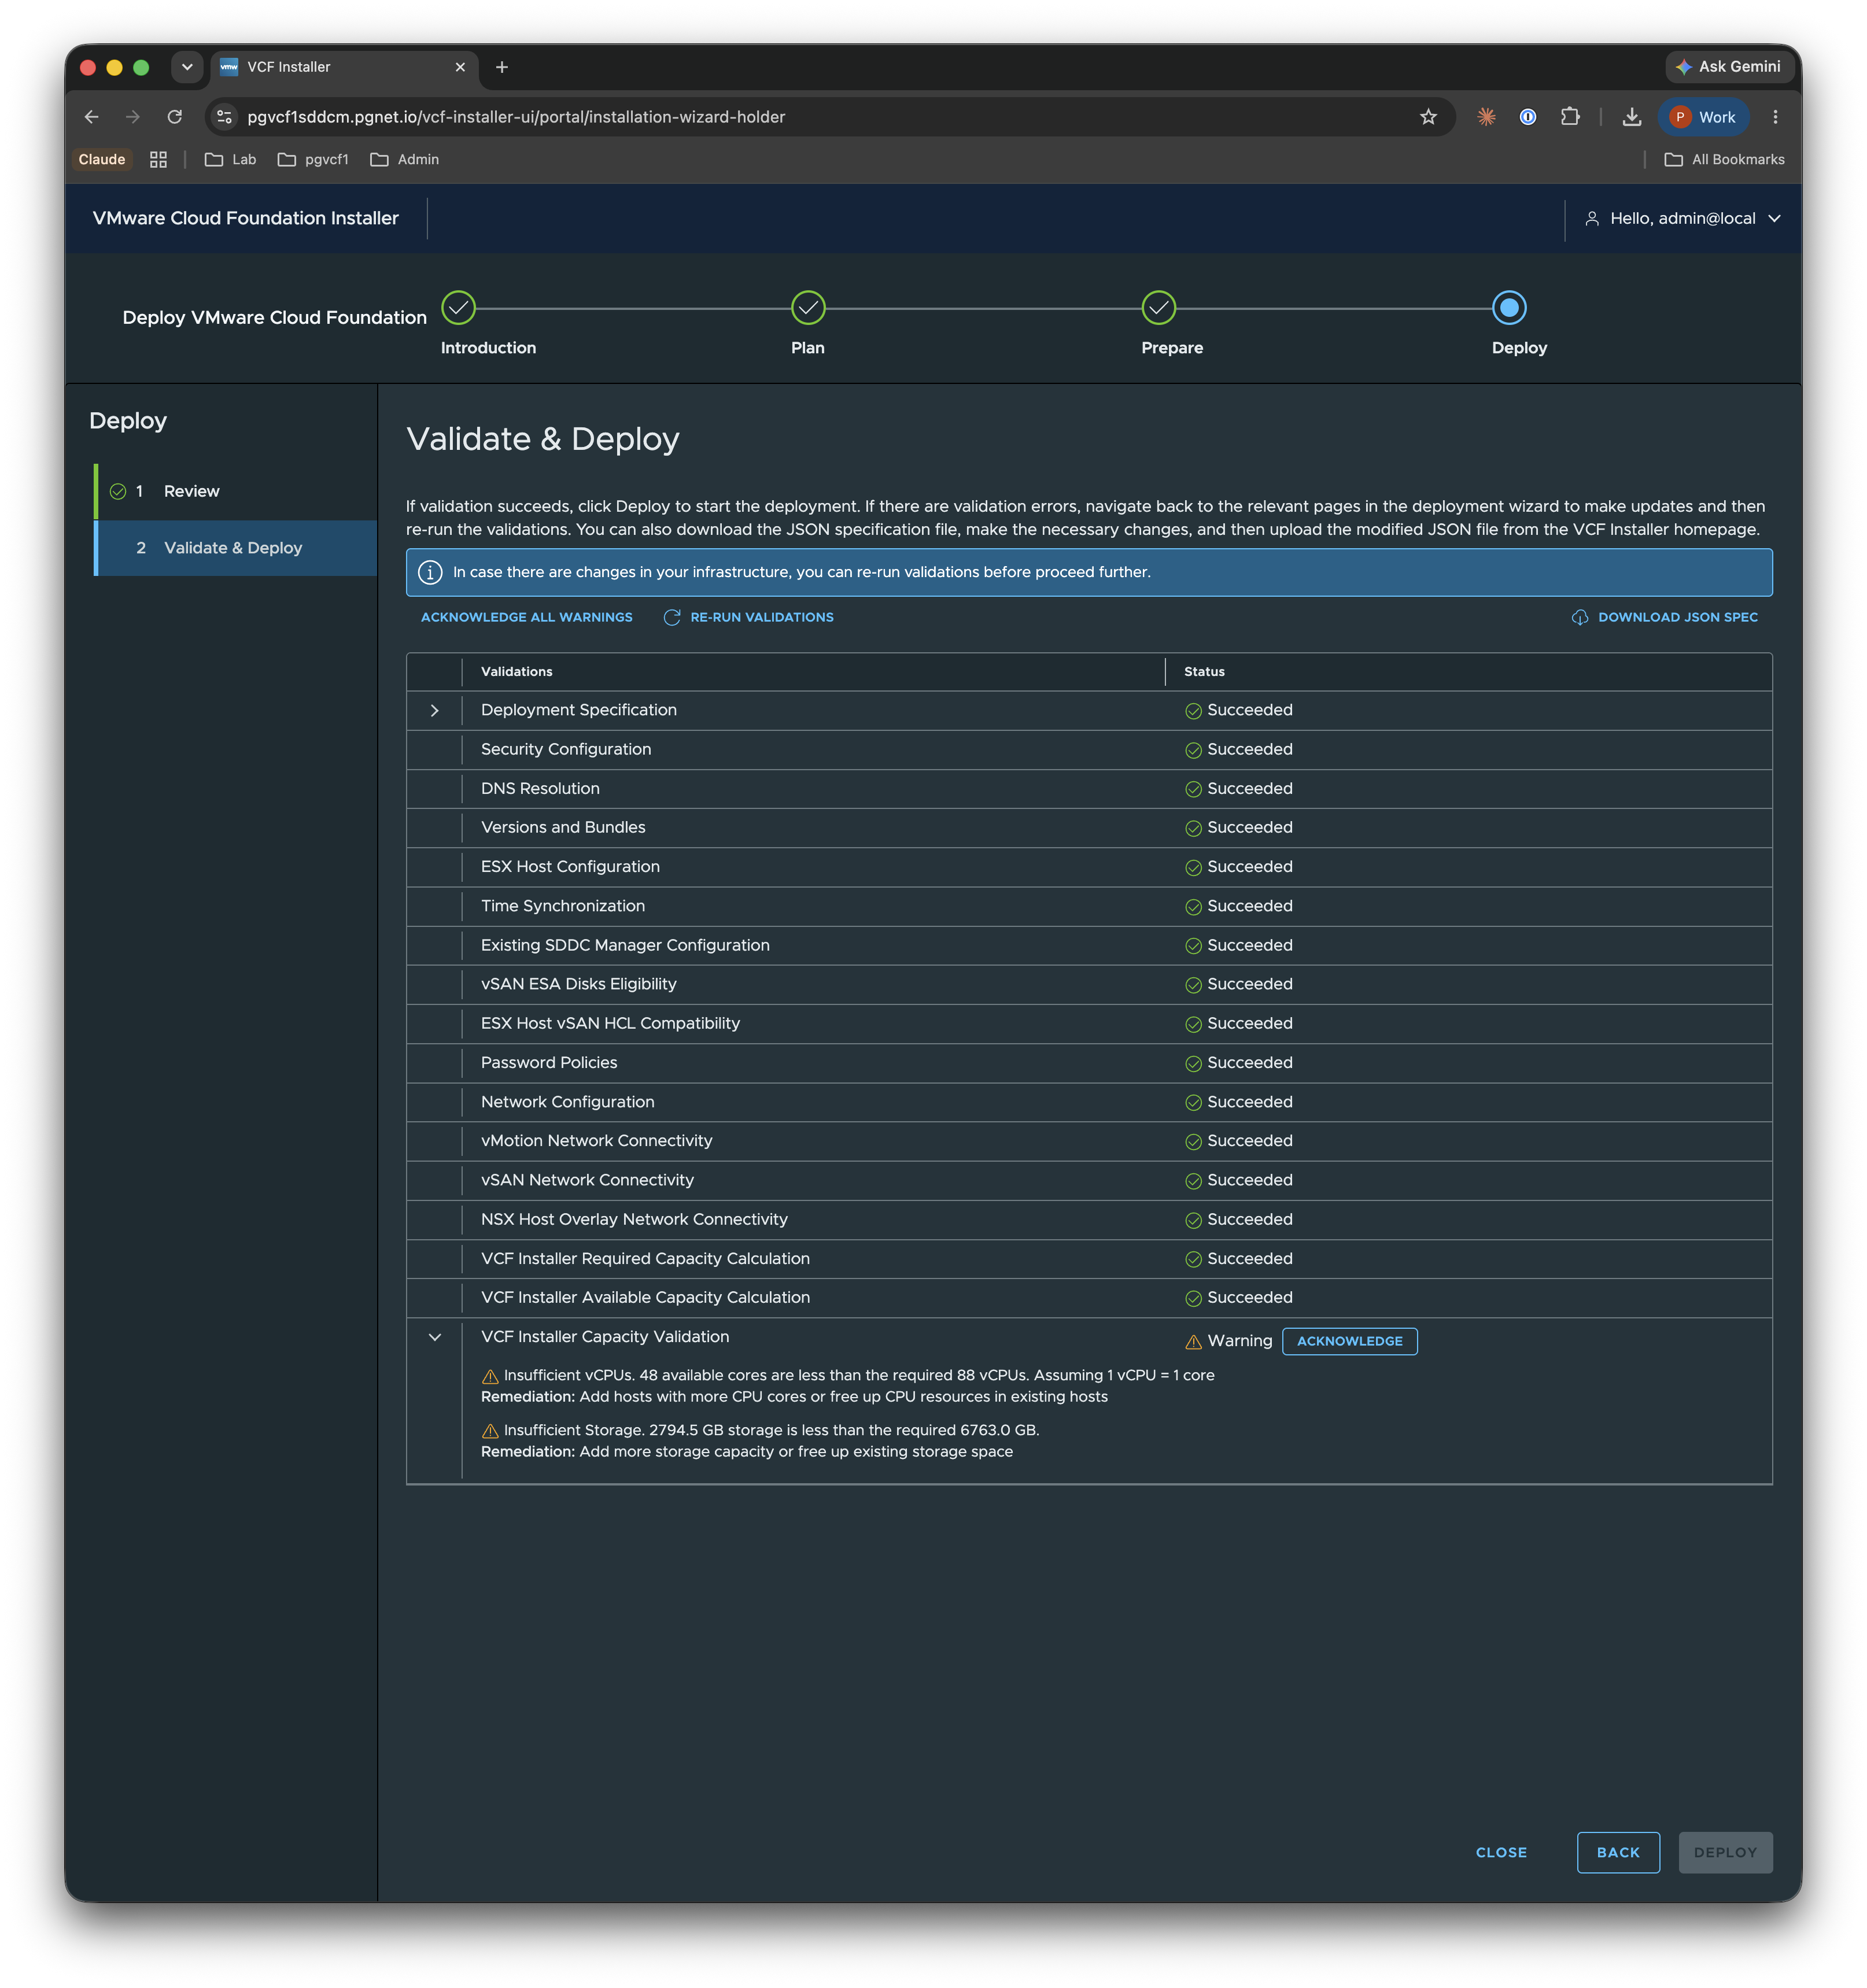Select the Review step in sidebar

pyautogui.click(x=236, y=491)
